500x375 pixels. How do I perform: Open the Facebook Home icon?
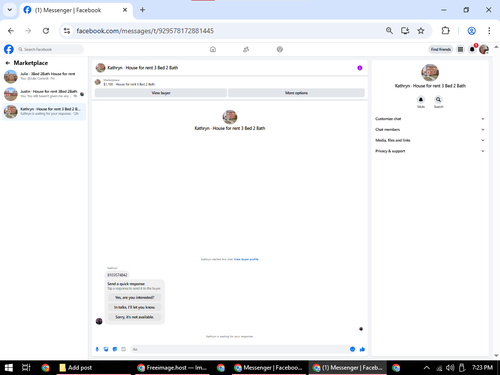pos(213,49)
